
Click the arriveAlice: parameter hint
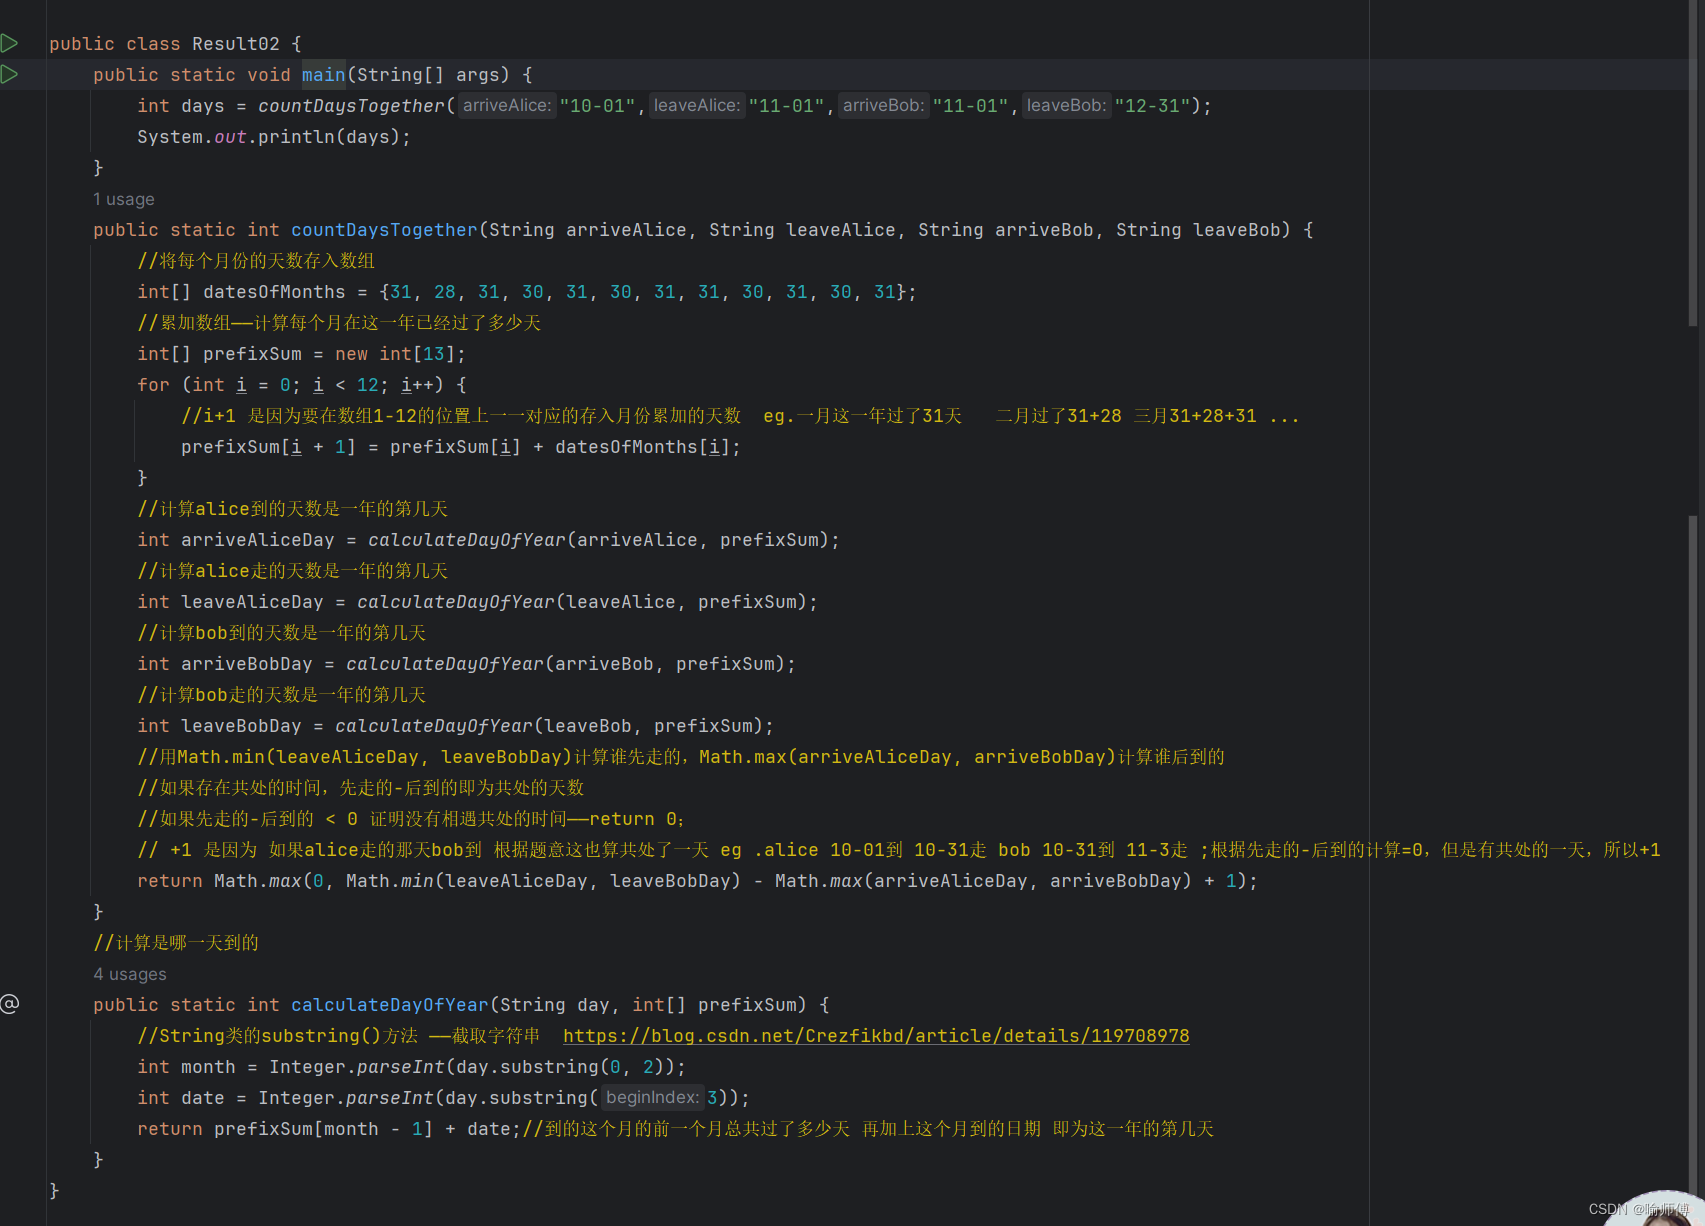click(x=507, y=105)
